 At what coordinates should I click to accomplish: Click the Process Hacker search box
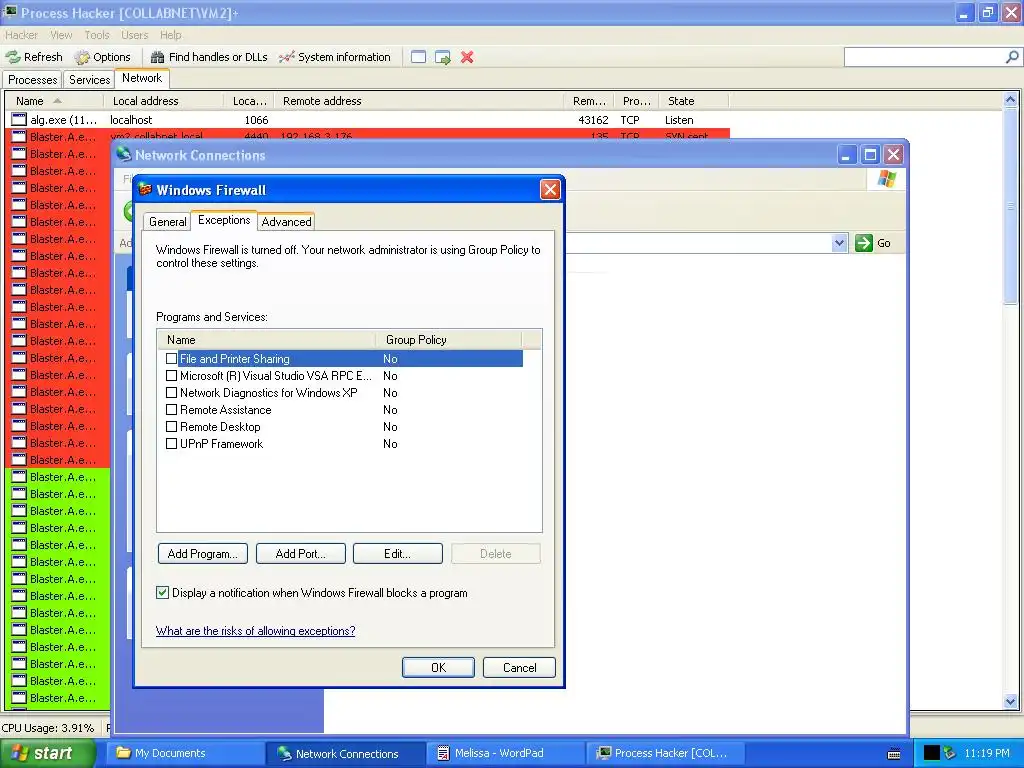pos(924,57)
